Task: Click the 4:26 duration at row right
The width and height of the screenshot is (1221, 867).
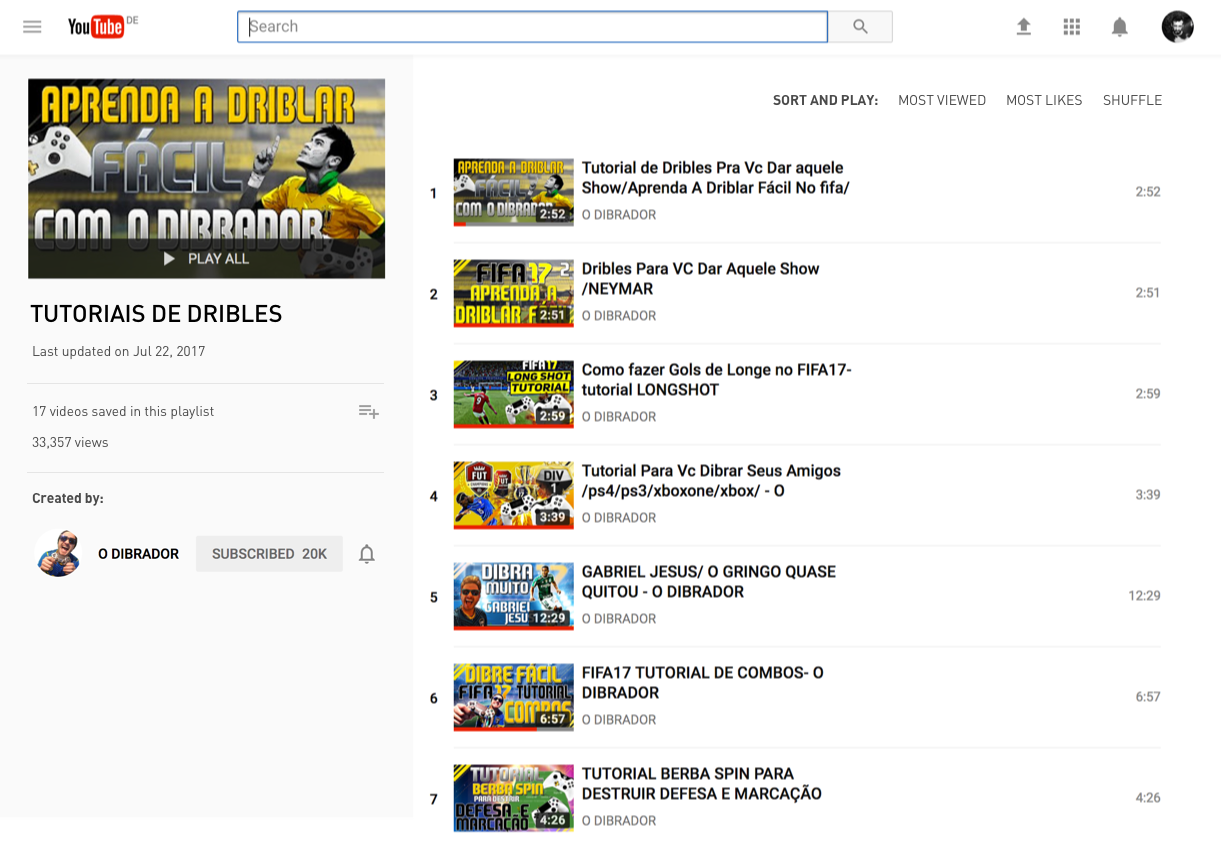Action: [1148, 798]
